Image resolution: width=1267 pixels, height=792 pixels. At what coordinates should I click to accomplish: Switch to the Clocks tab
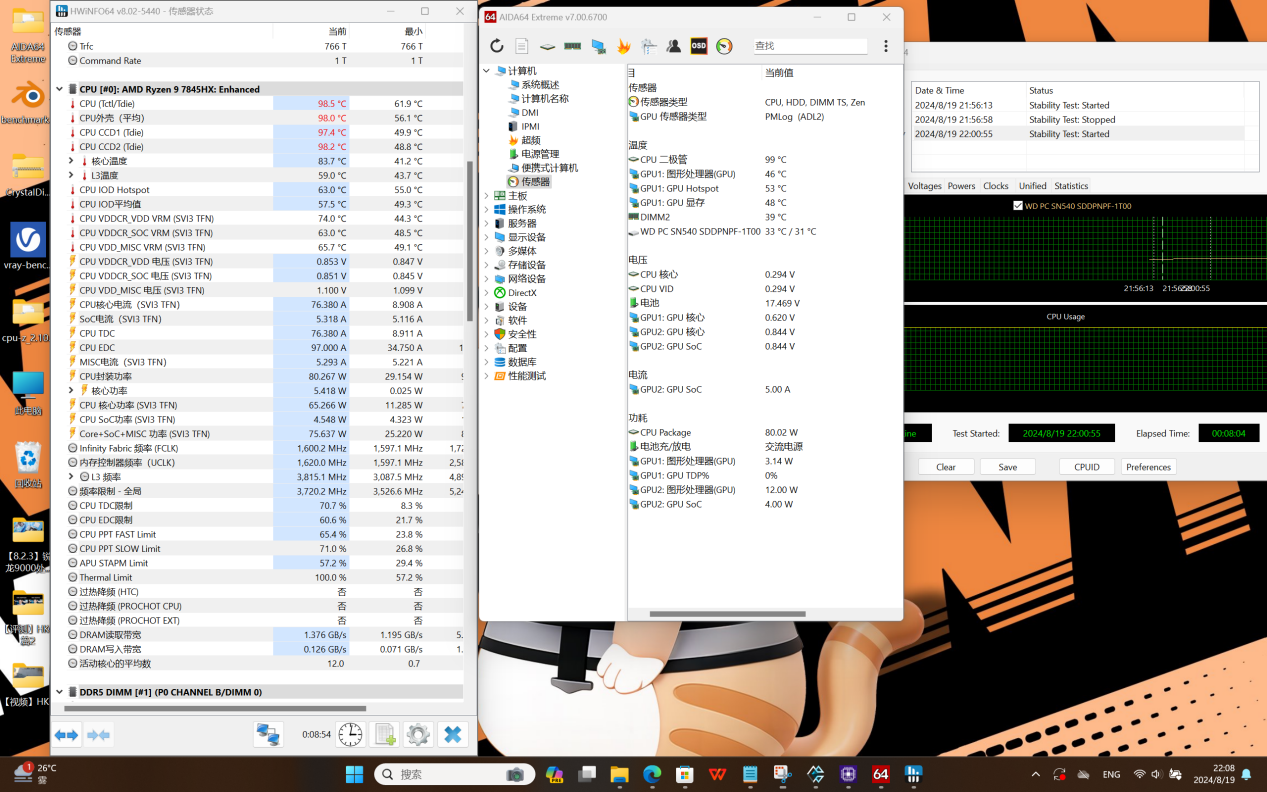(995, 186)
